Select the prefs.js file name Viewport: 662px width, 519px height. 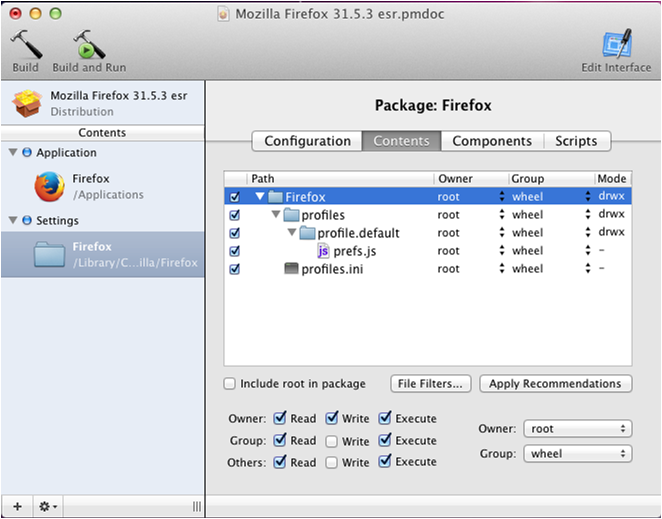[x=355, y=251]
